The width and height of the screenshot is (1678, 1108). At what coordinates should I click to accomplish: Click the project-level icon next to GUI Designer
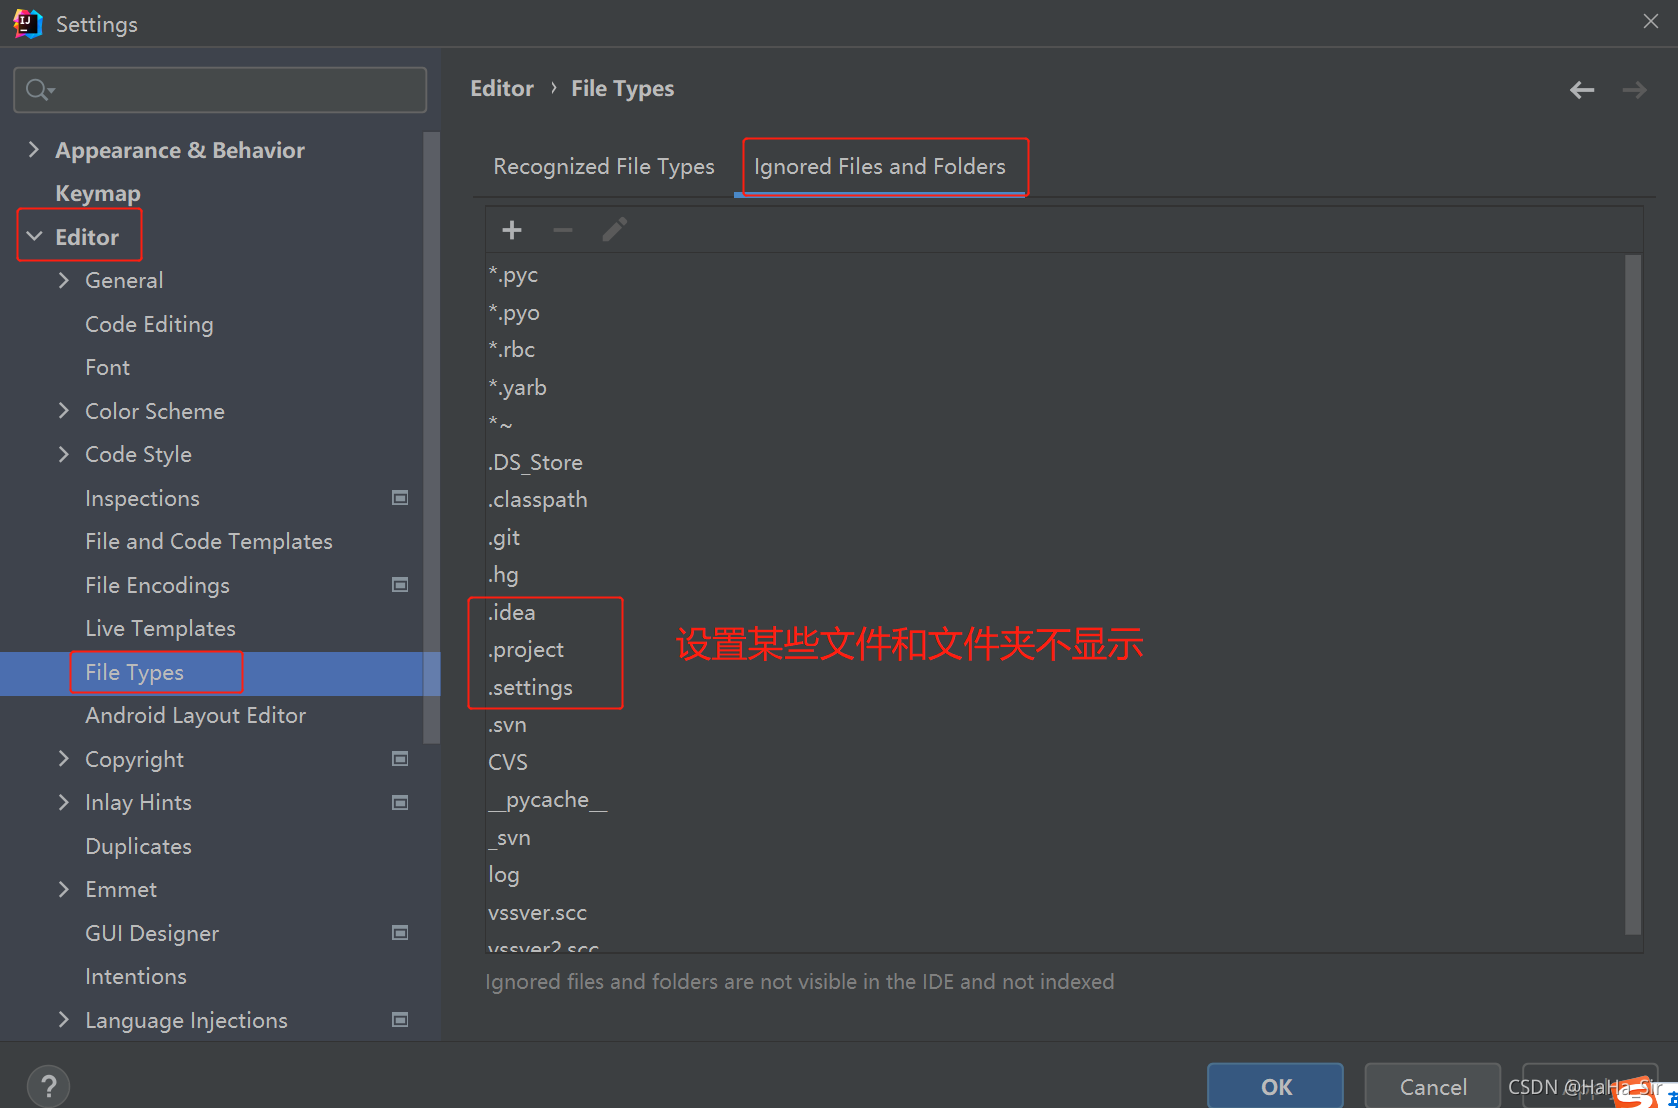point(400,933)
